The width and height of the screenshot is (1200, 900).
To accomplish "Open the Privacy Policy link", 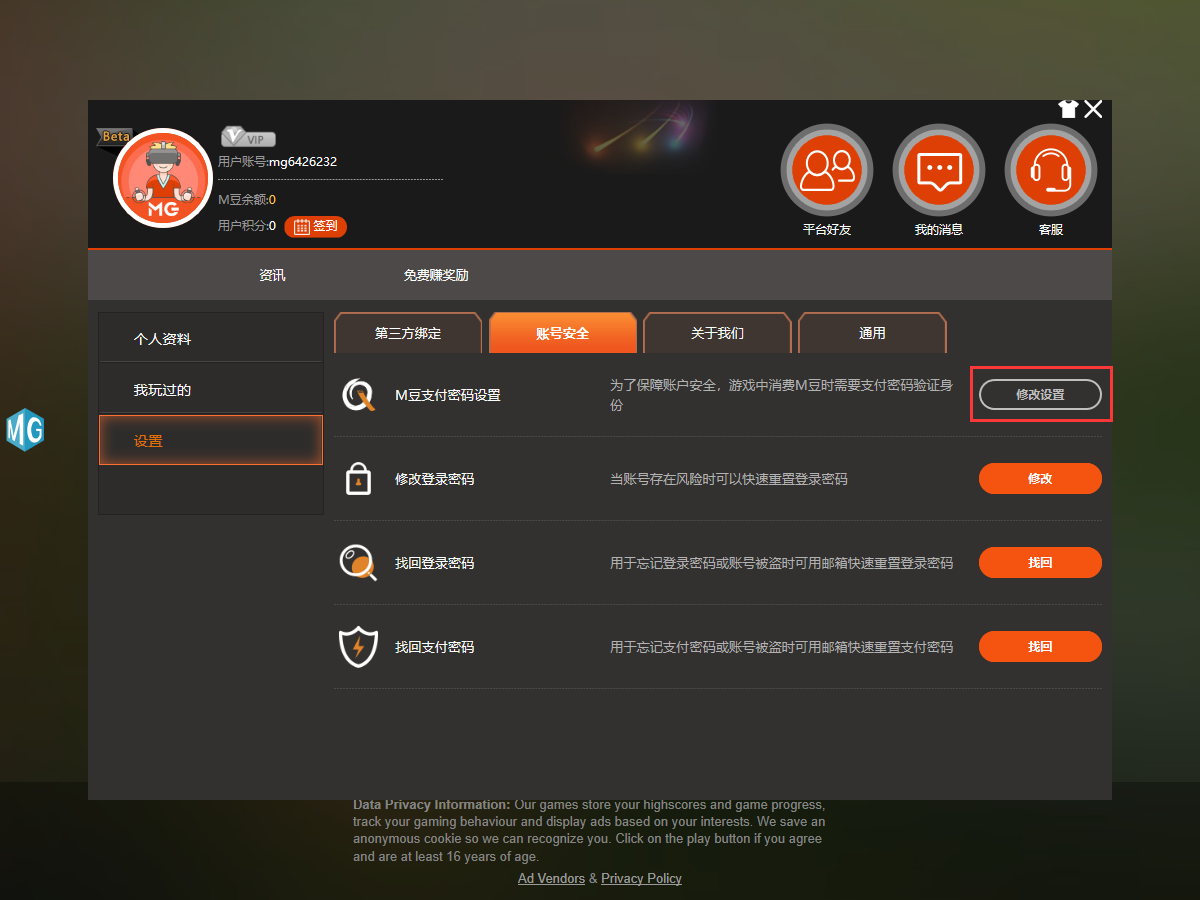I will [641, 878].
